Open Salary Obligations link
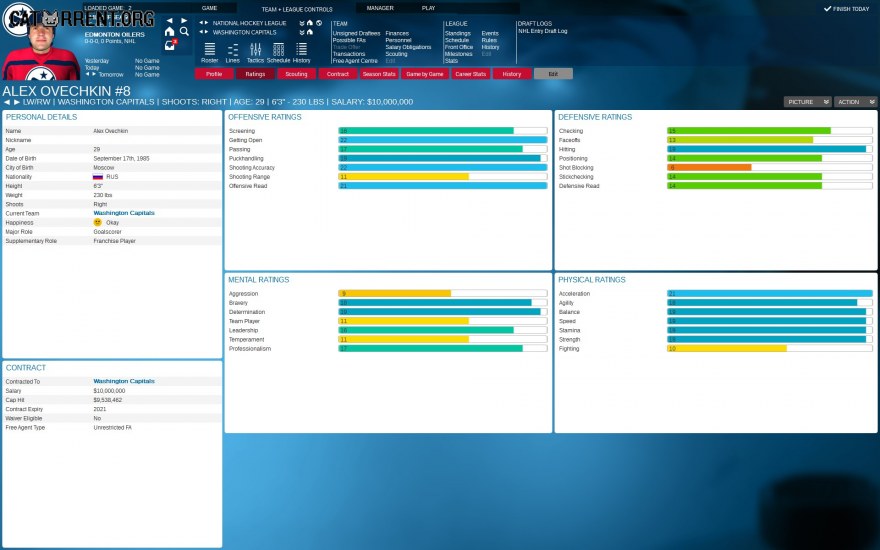This screenshot has height=550, width=880. (408, 47)
